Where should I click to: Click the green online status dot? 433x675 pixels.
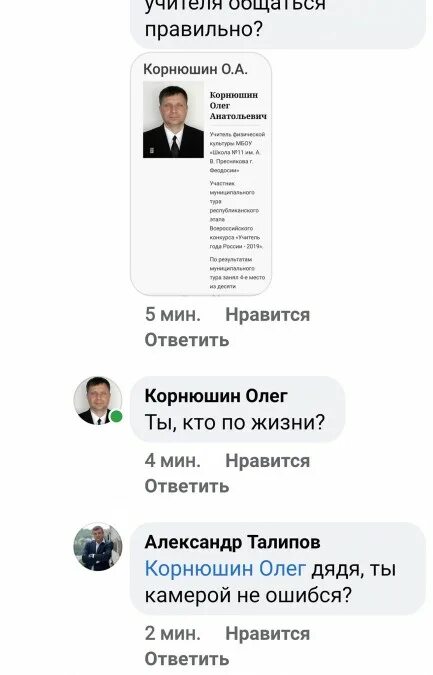tap(116, 416)
